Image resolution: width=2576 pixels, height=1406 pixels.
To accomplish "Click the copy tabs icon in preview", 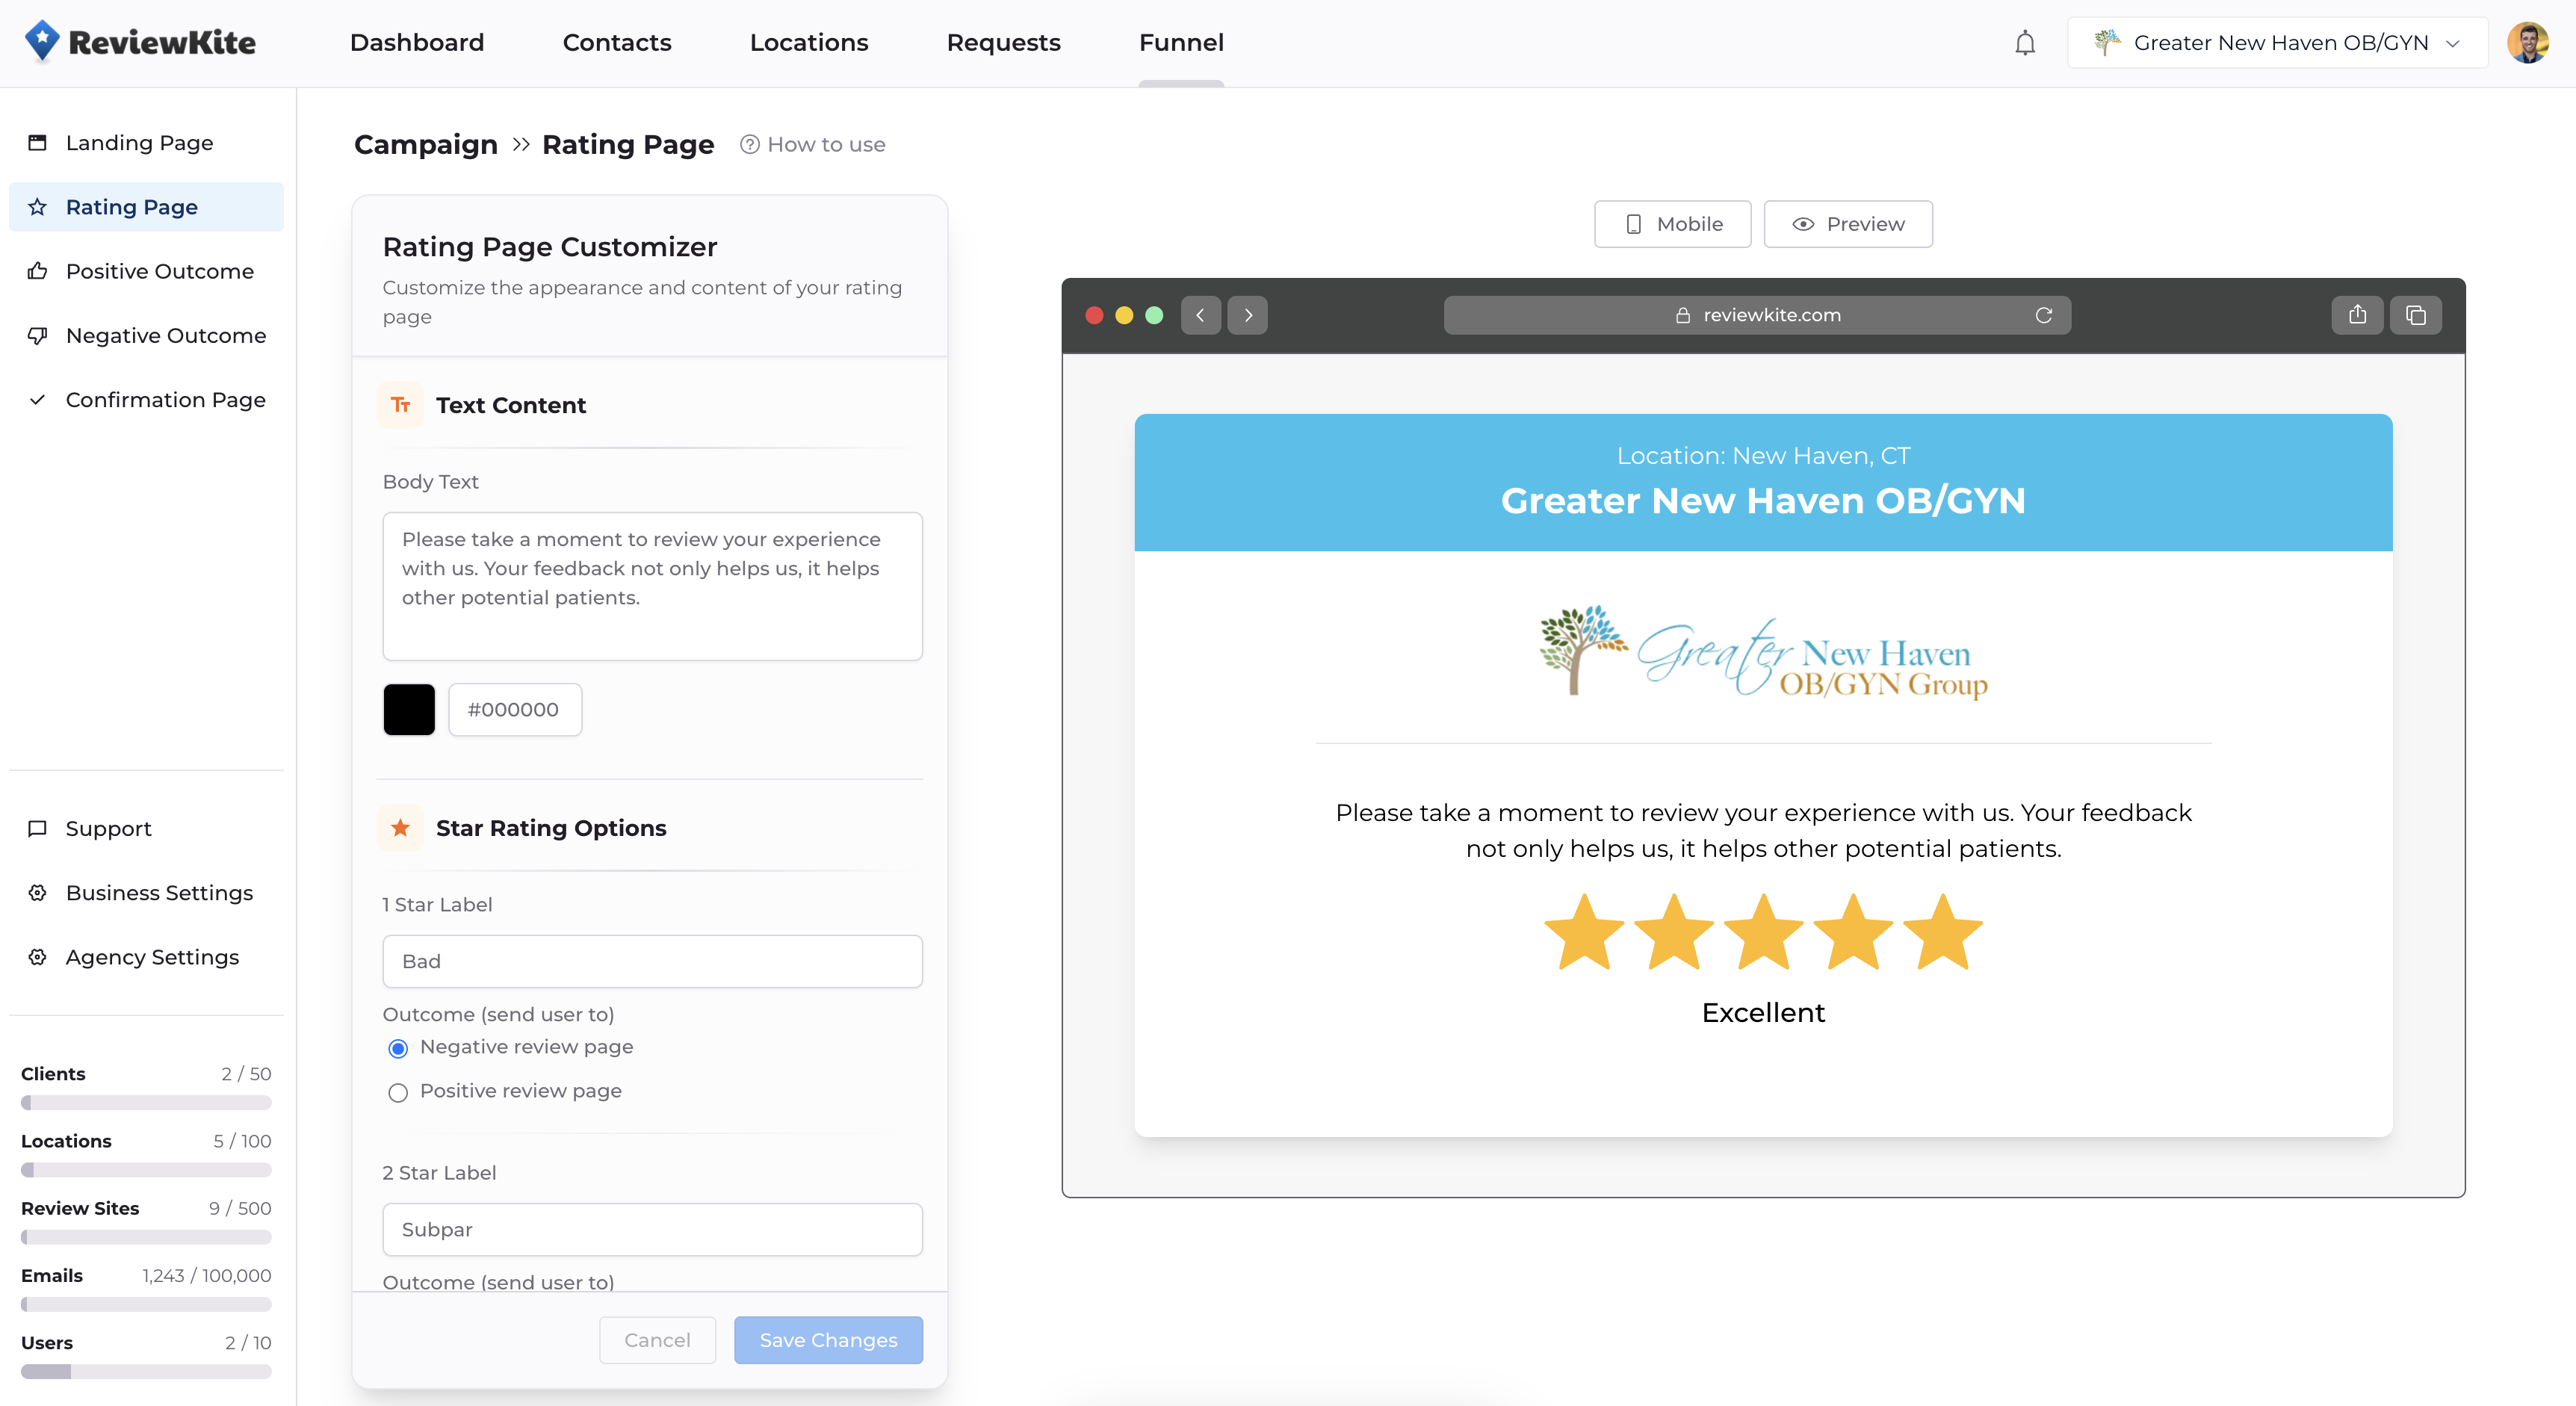I will click(x=2415, y=315).
